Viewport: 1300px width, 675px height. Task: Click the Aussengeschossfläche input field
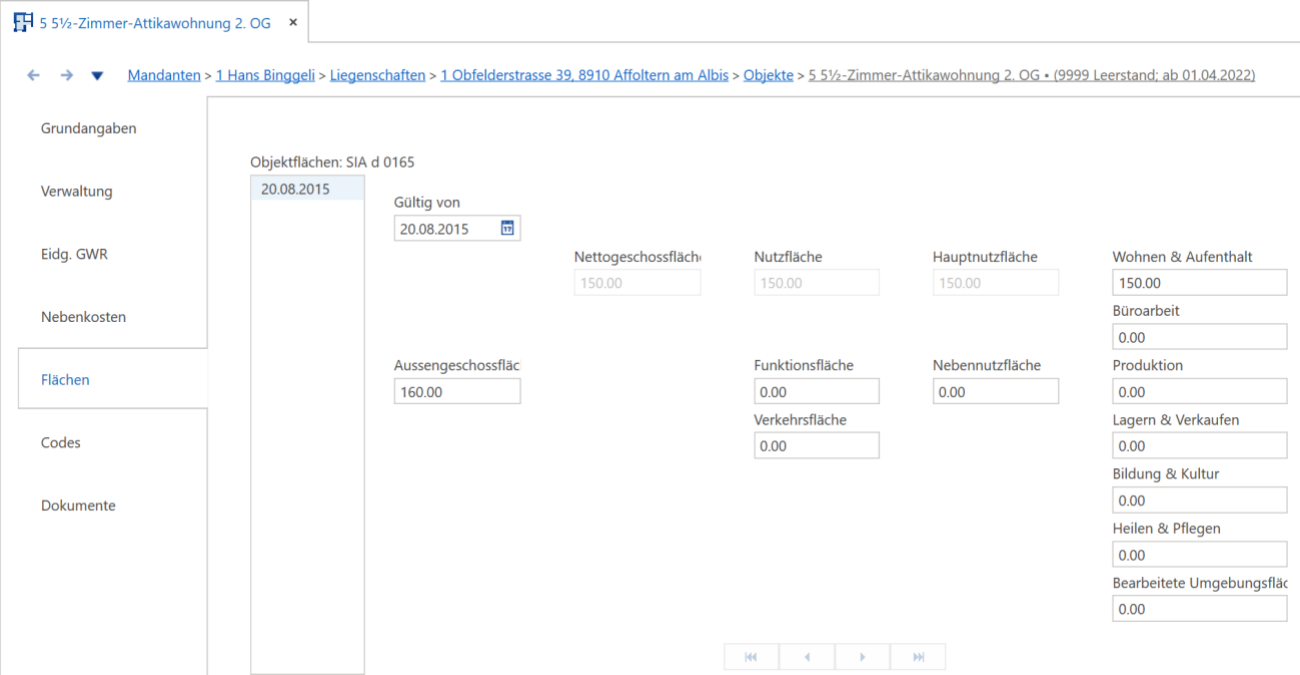click(457, 392)
